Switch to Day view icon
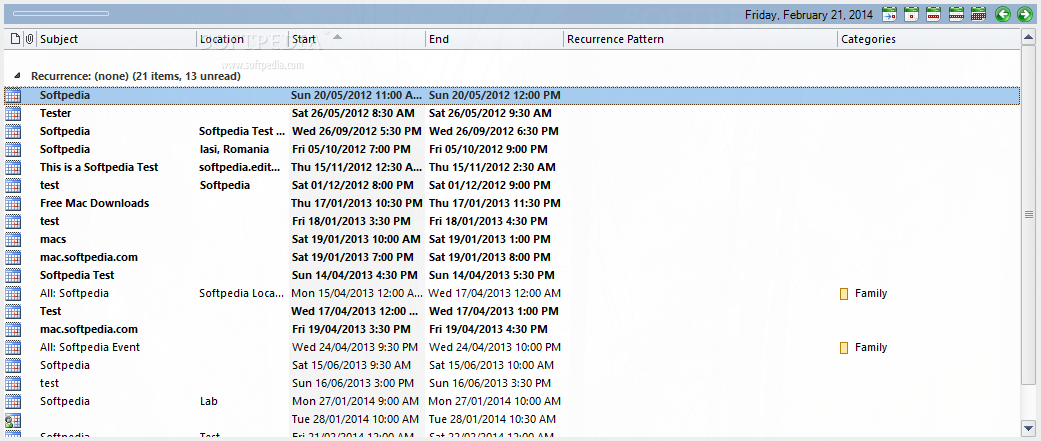This screenshot has height=441, width=1041. 912,14
